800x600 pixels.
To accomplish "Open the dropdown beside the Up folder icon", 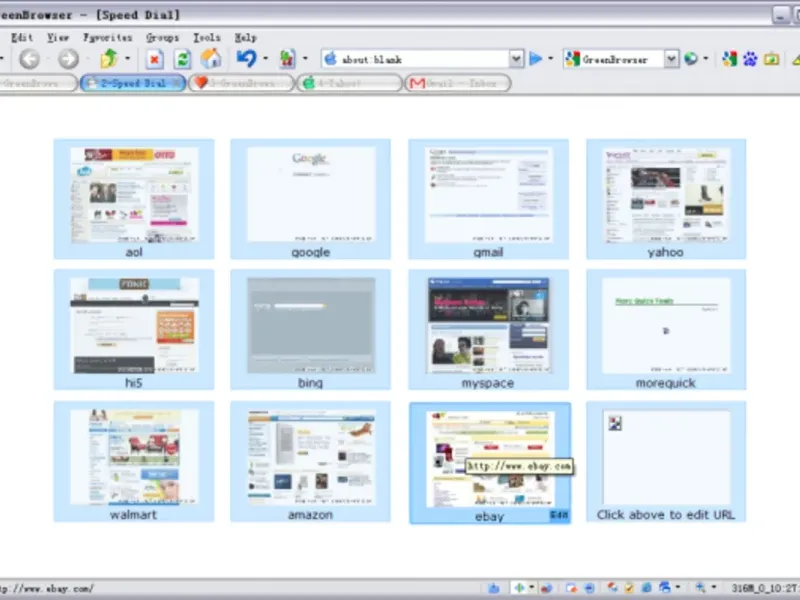I will 128,58.
